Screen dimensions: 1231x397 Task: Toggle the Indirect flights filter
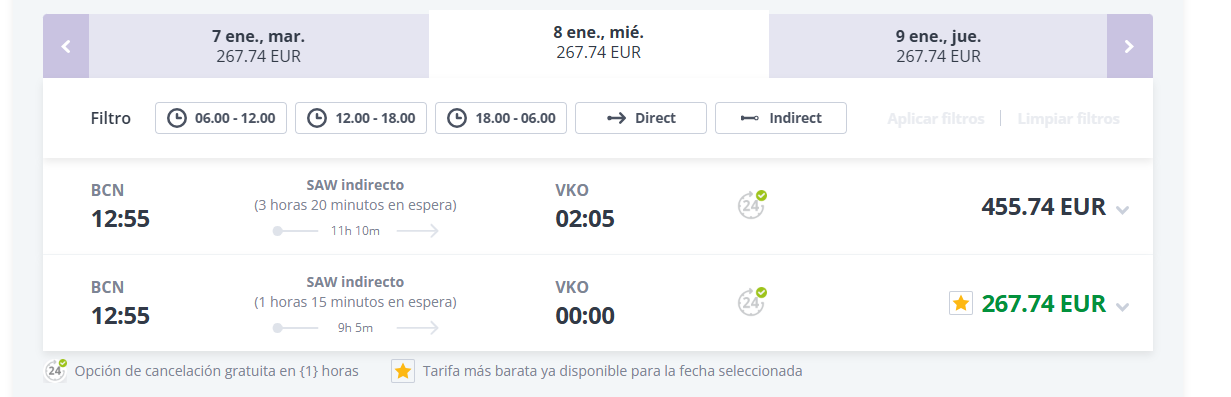point(781,118)
